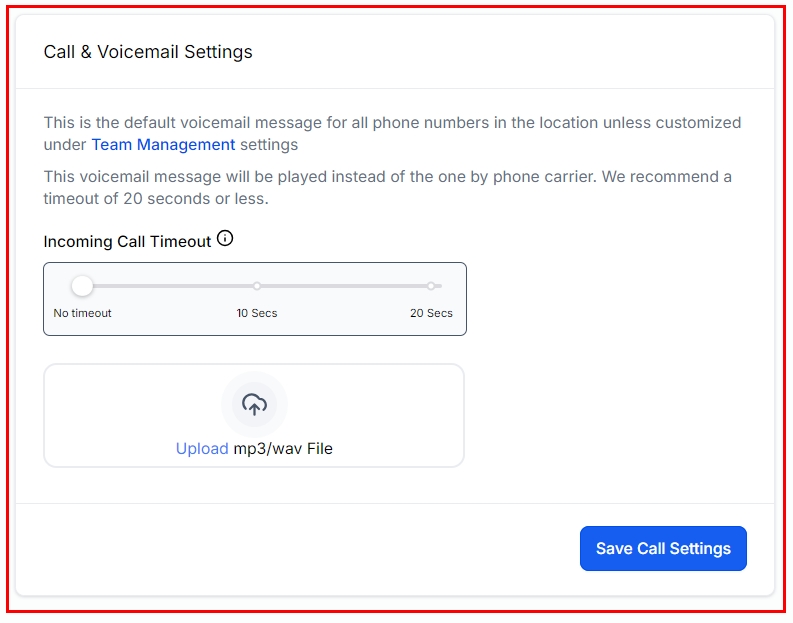Click the cloud upload arrow icon
The height and width of the screenshot is (623, 793).
coord(254,404)
